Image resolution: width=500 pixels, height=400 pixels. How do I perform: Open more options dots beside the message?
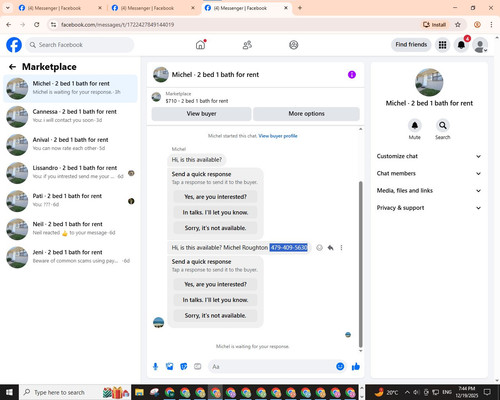(x=341, y=248)
